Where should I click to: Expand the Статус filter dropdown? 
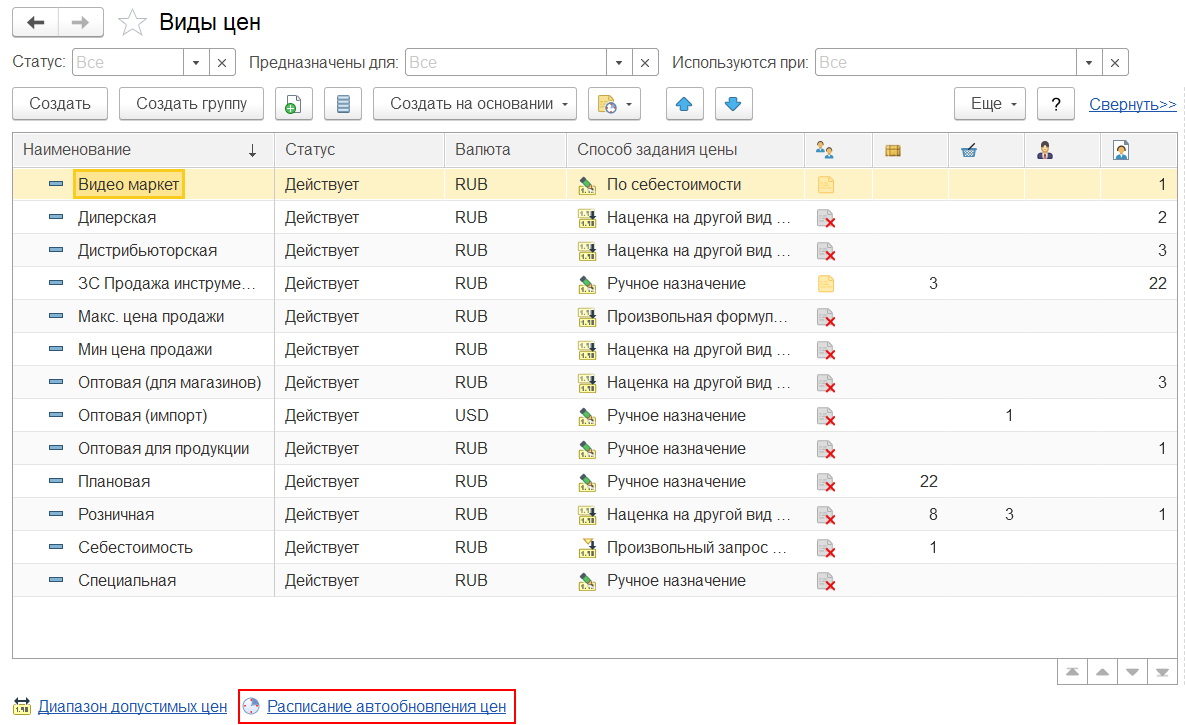[x=196, y=62]
